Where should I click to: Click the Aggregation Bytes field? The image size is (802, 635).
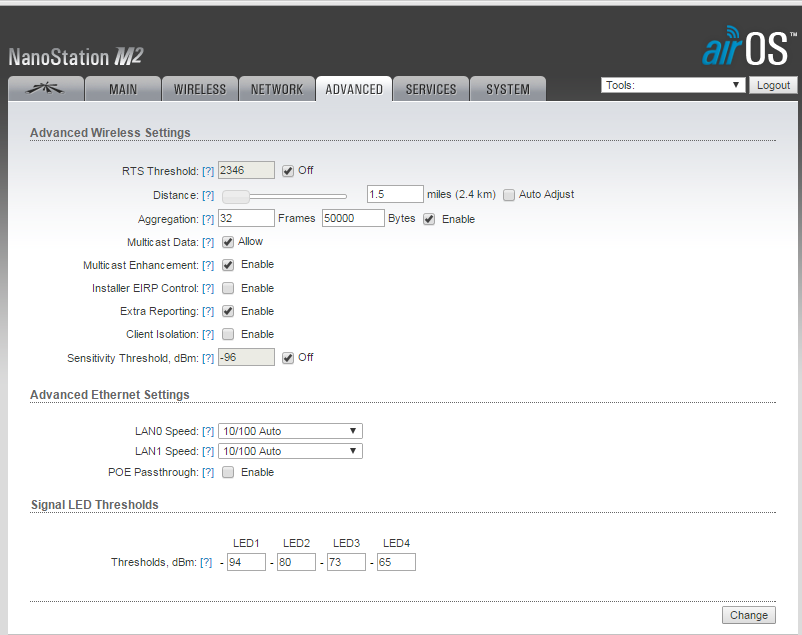point(353,218)
